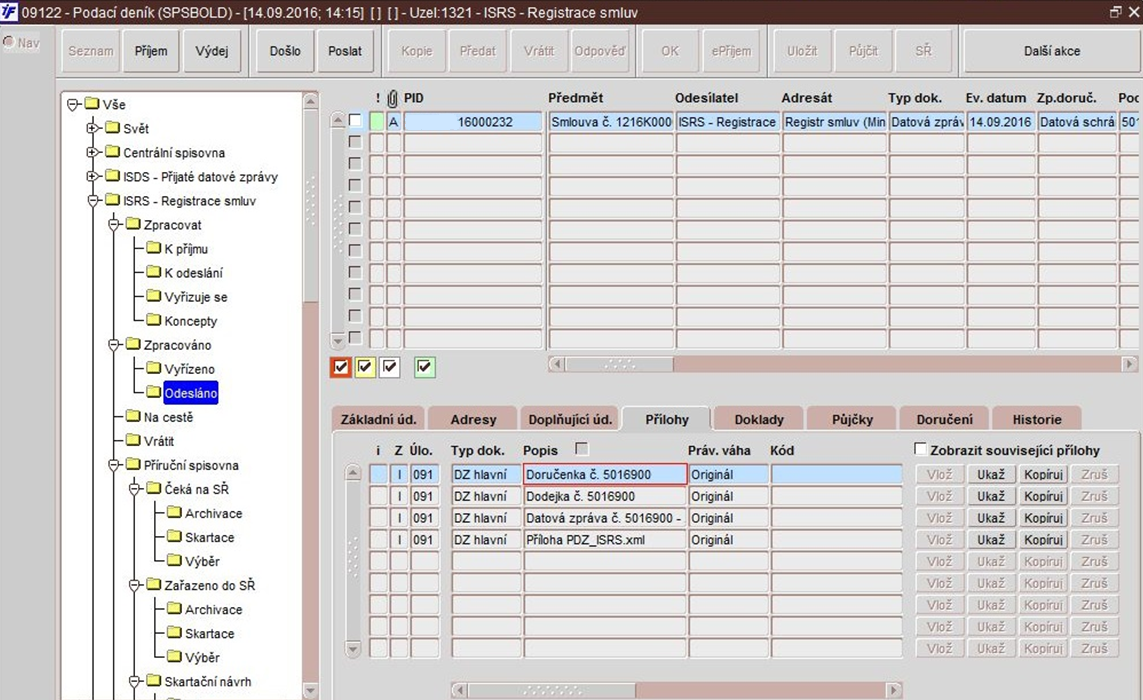Open the Doručení tab
The image size is (1143, 700).
click(x=945, y=419)
